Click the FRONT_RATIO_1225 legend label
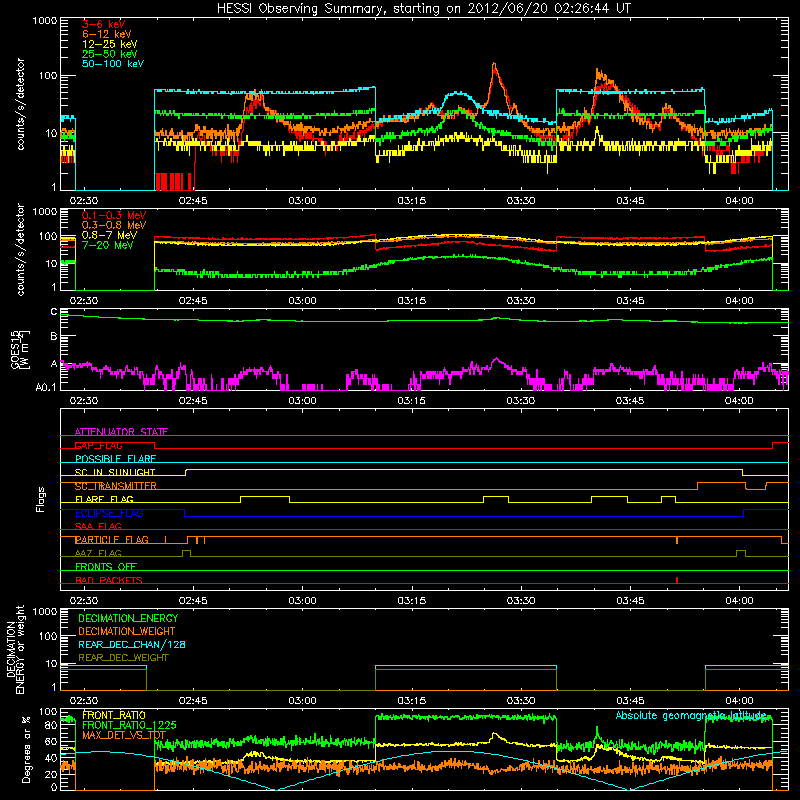 [x=129, y=725]
